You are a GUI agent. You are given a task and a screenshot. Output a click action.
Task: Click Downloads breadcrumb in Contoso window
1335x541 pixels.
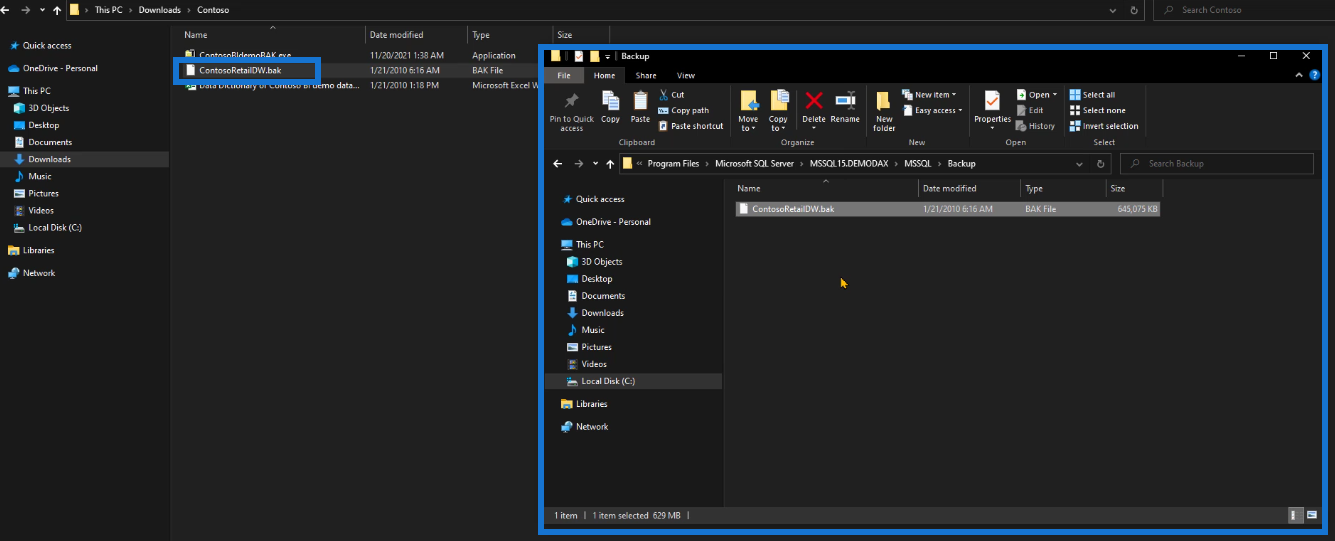[160, 10]
